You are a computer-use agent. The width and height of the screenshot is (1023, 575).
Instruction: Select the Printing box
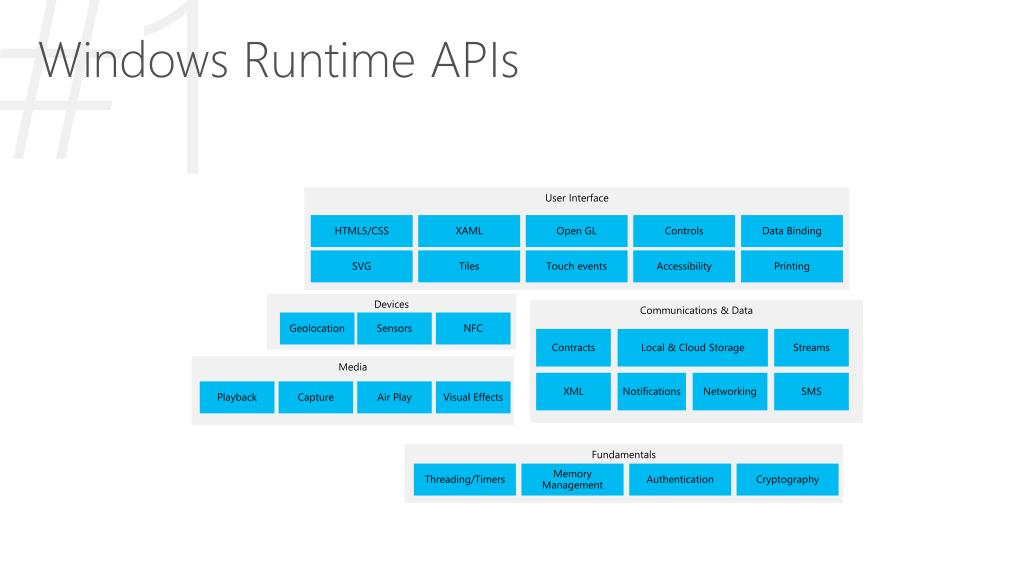click(x=791, y=266)
